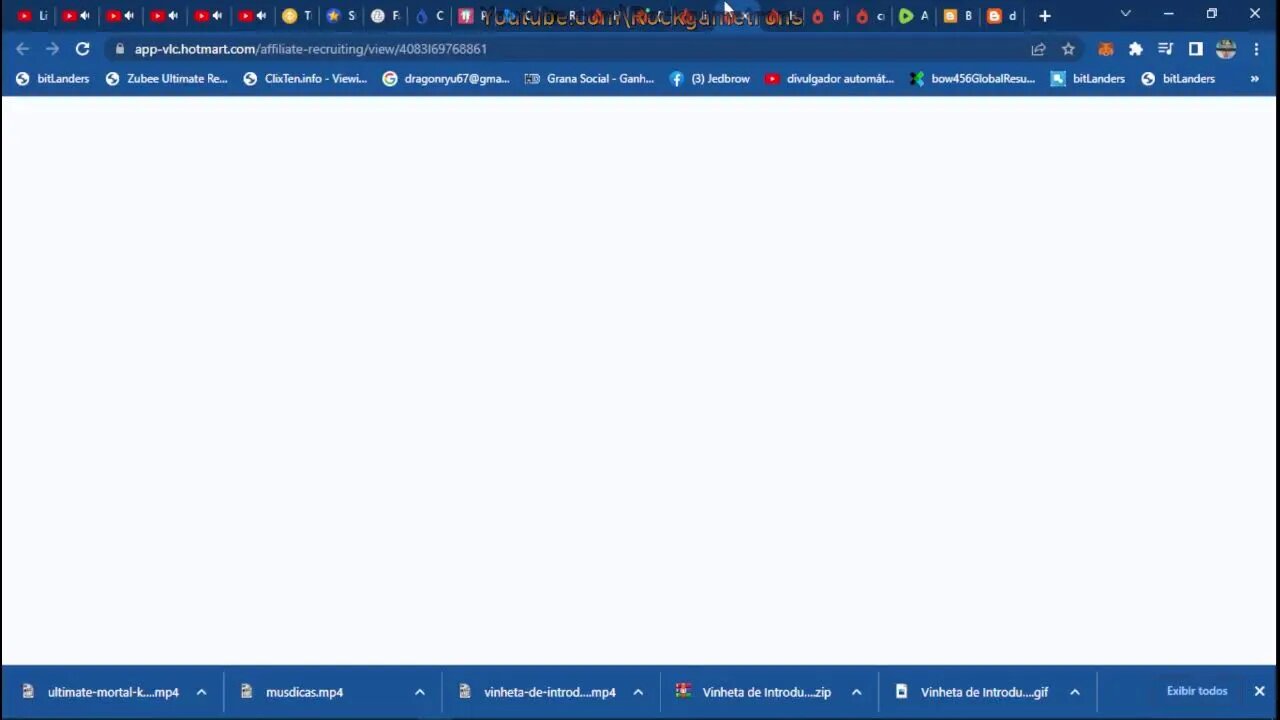Click the browser forward arrow

click(x=52, y=49)
